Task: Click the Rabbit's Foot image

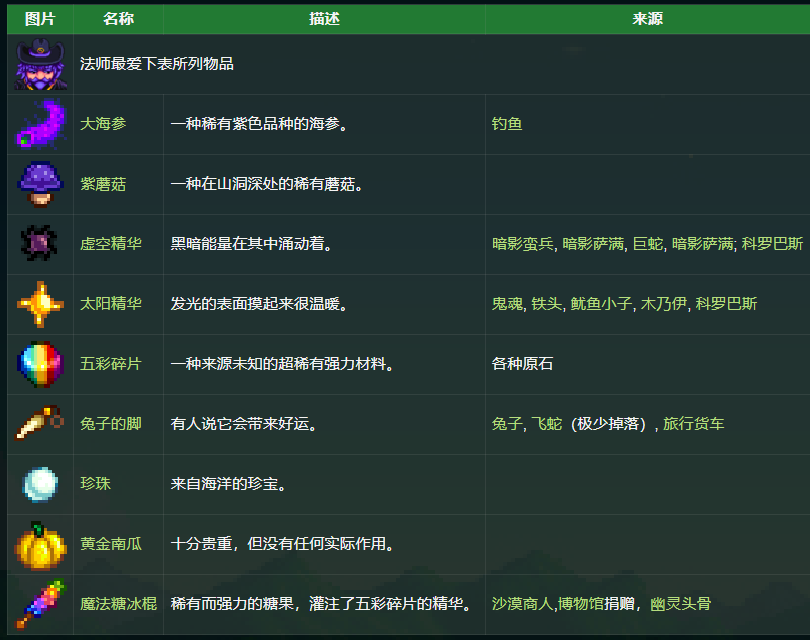Action: (x=40, y=423)
